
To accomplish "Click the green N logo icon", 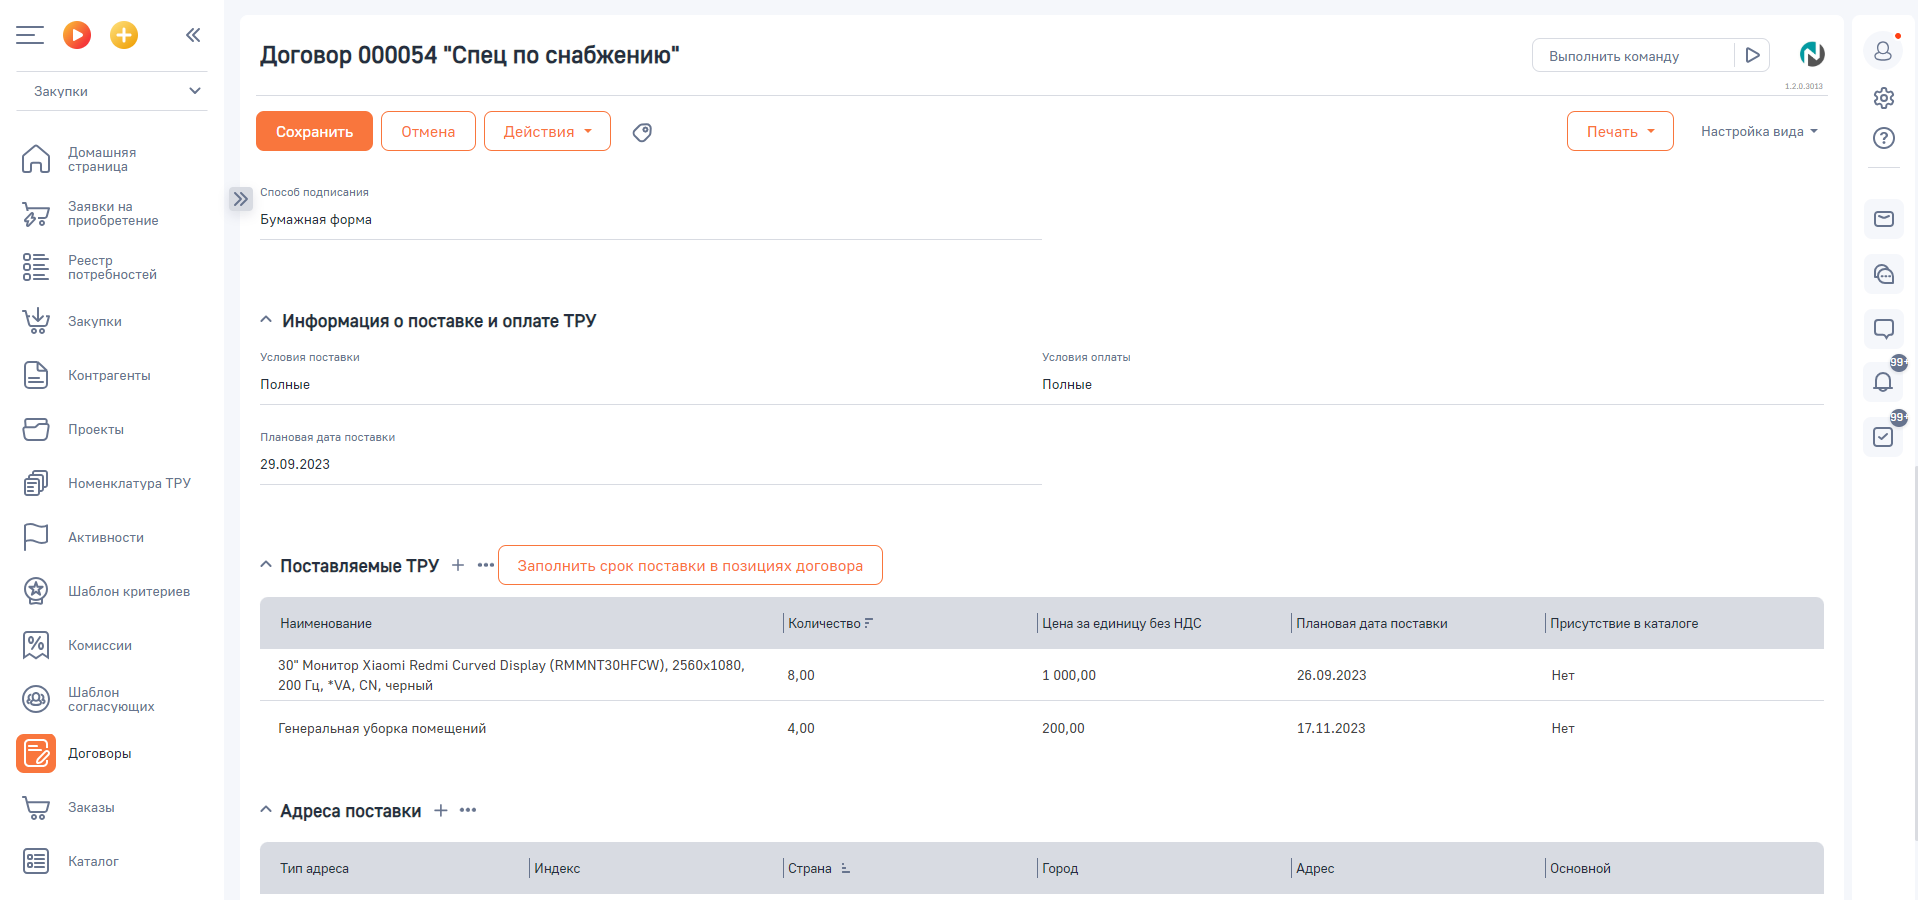I will click(x=1811, y=54).
